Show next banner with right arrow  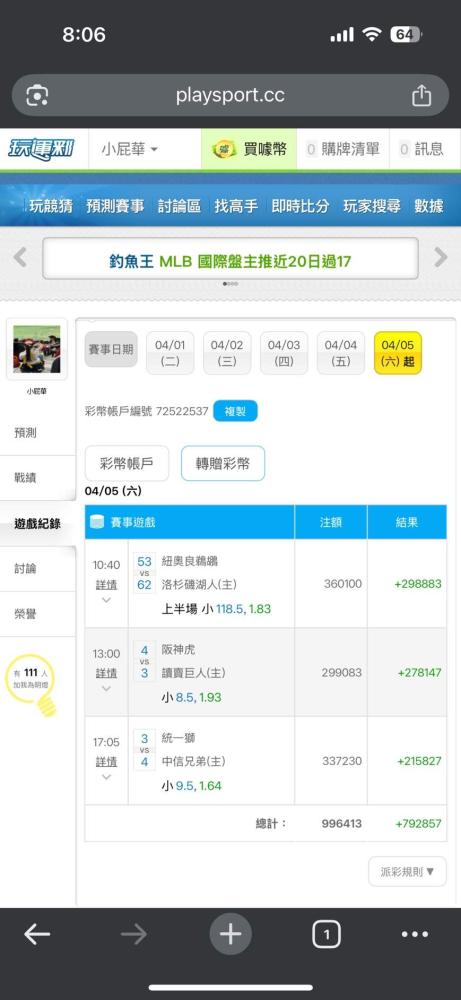441,258
